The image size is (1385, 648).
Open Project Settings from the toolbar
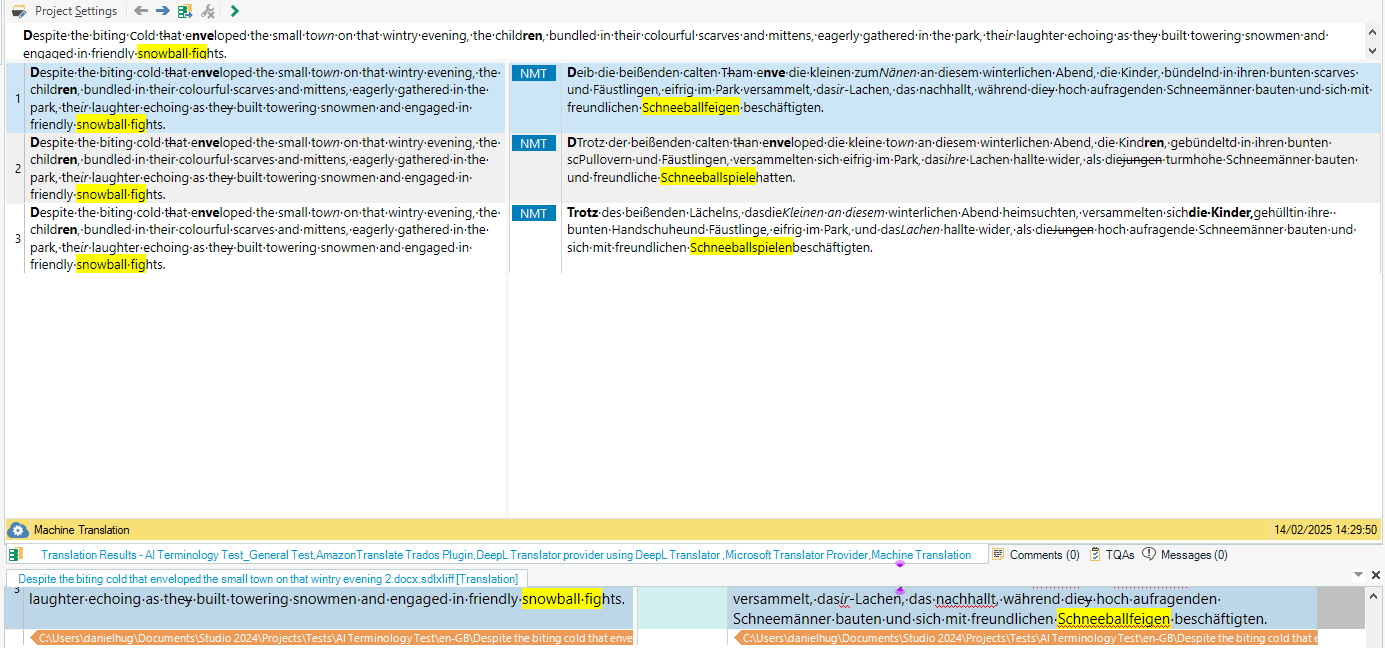point(65,11)
